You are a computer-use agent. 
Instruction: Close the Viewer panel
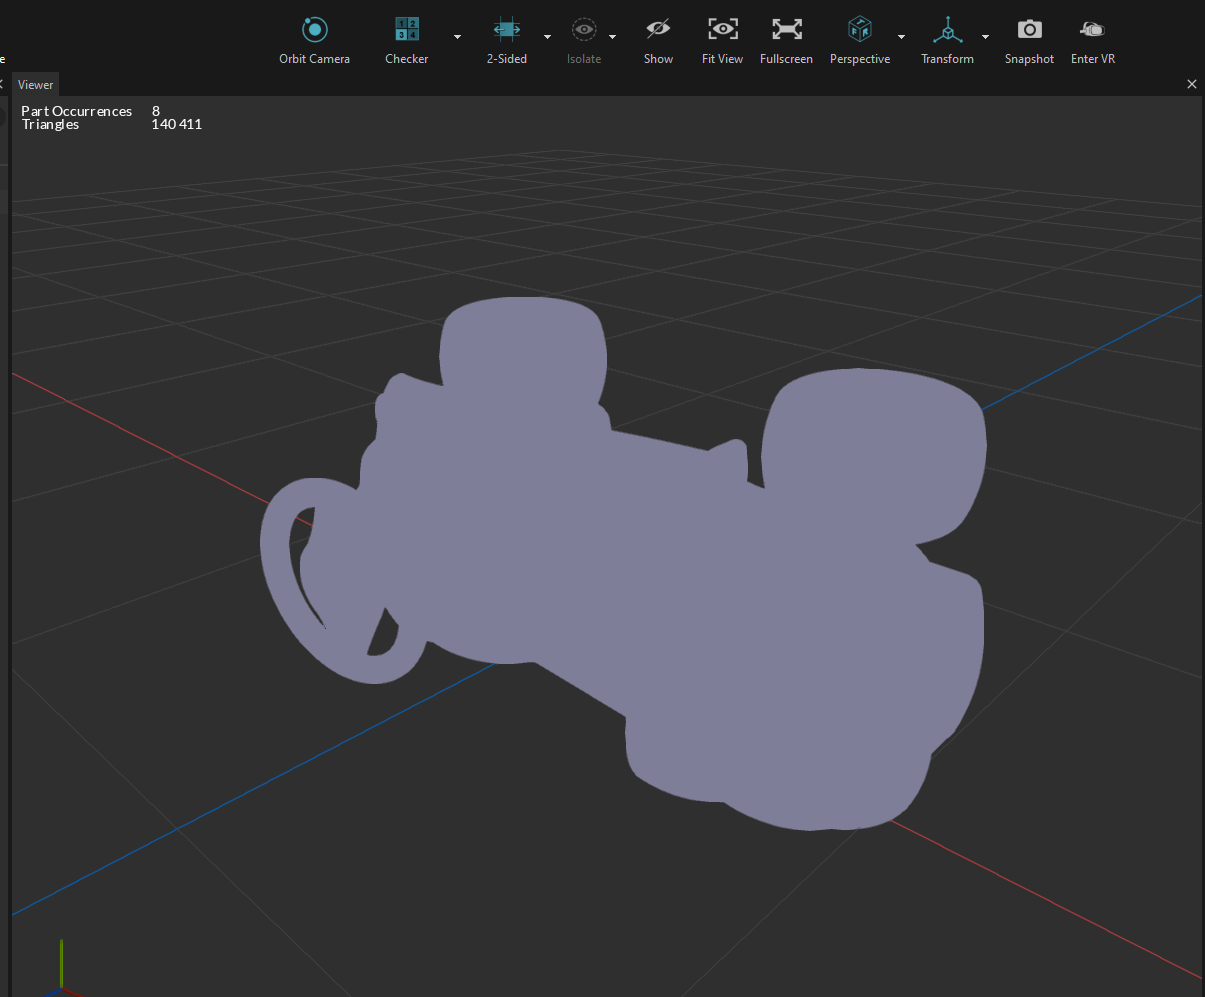point(1191,85)
